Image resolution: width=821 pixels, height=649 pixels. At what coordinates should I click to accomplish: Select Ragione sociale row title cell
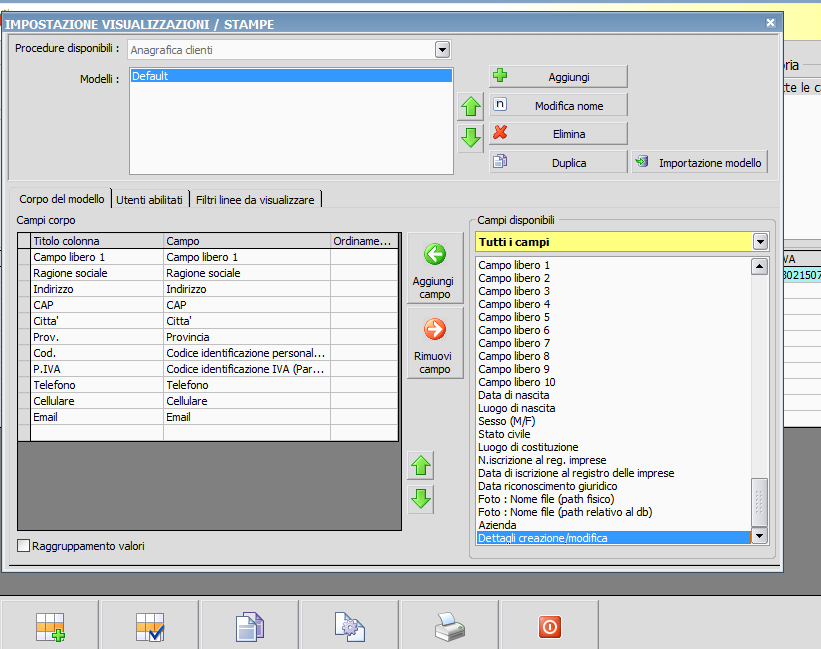pyautogui.click(x=97, y=273)
